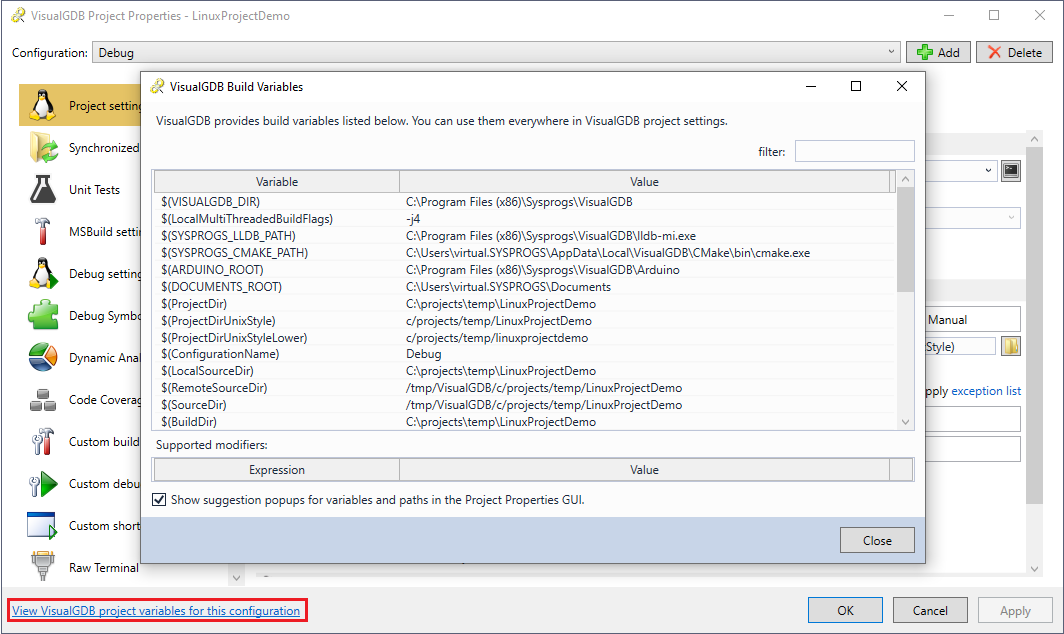
Task: Select the $(LocalMultiThreadedBuildFlags) row
Action: 525,219
